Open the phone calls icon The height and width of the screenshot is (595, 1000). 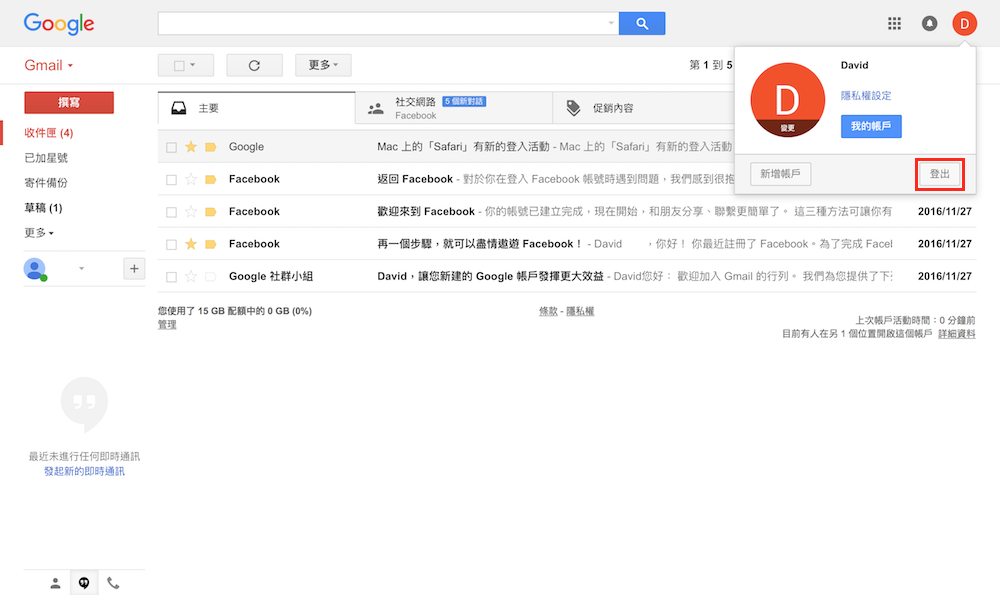tap(113, 583)
